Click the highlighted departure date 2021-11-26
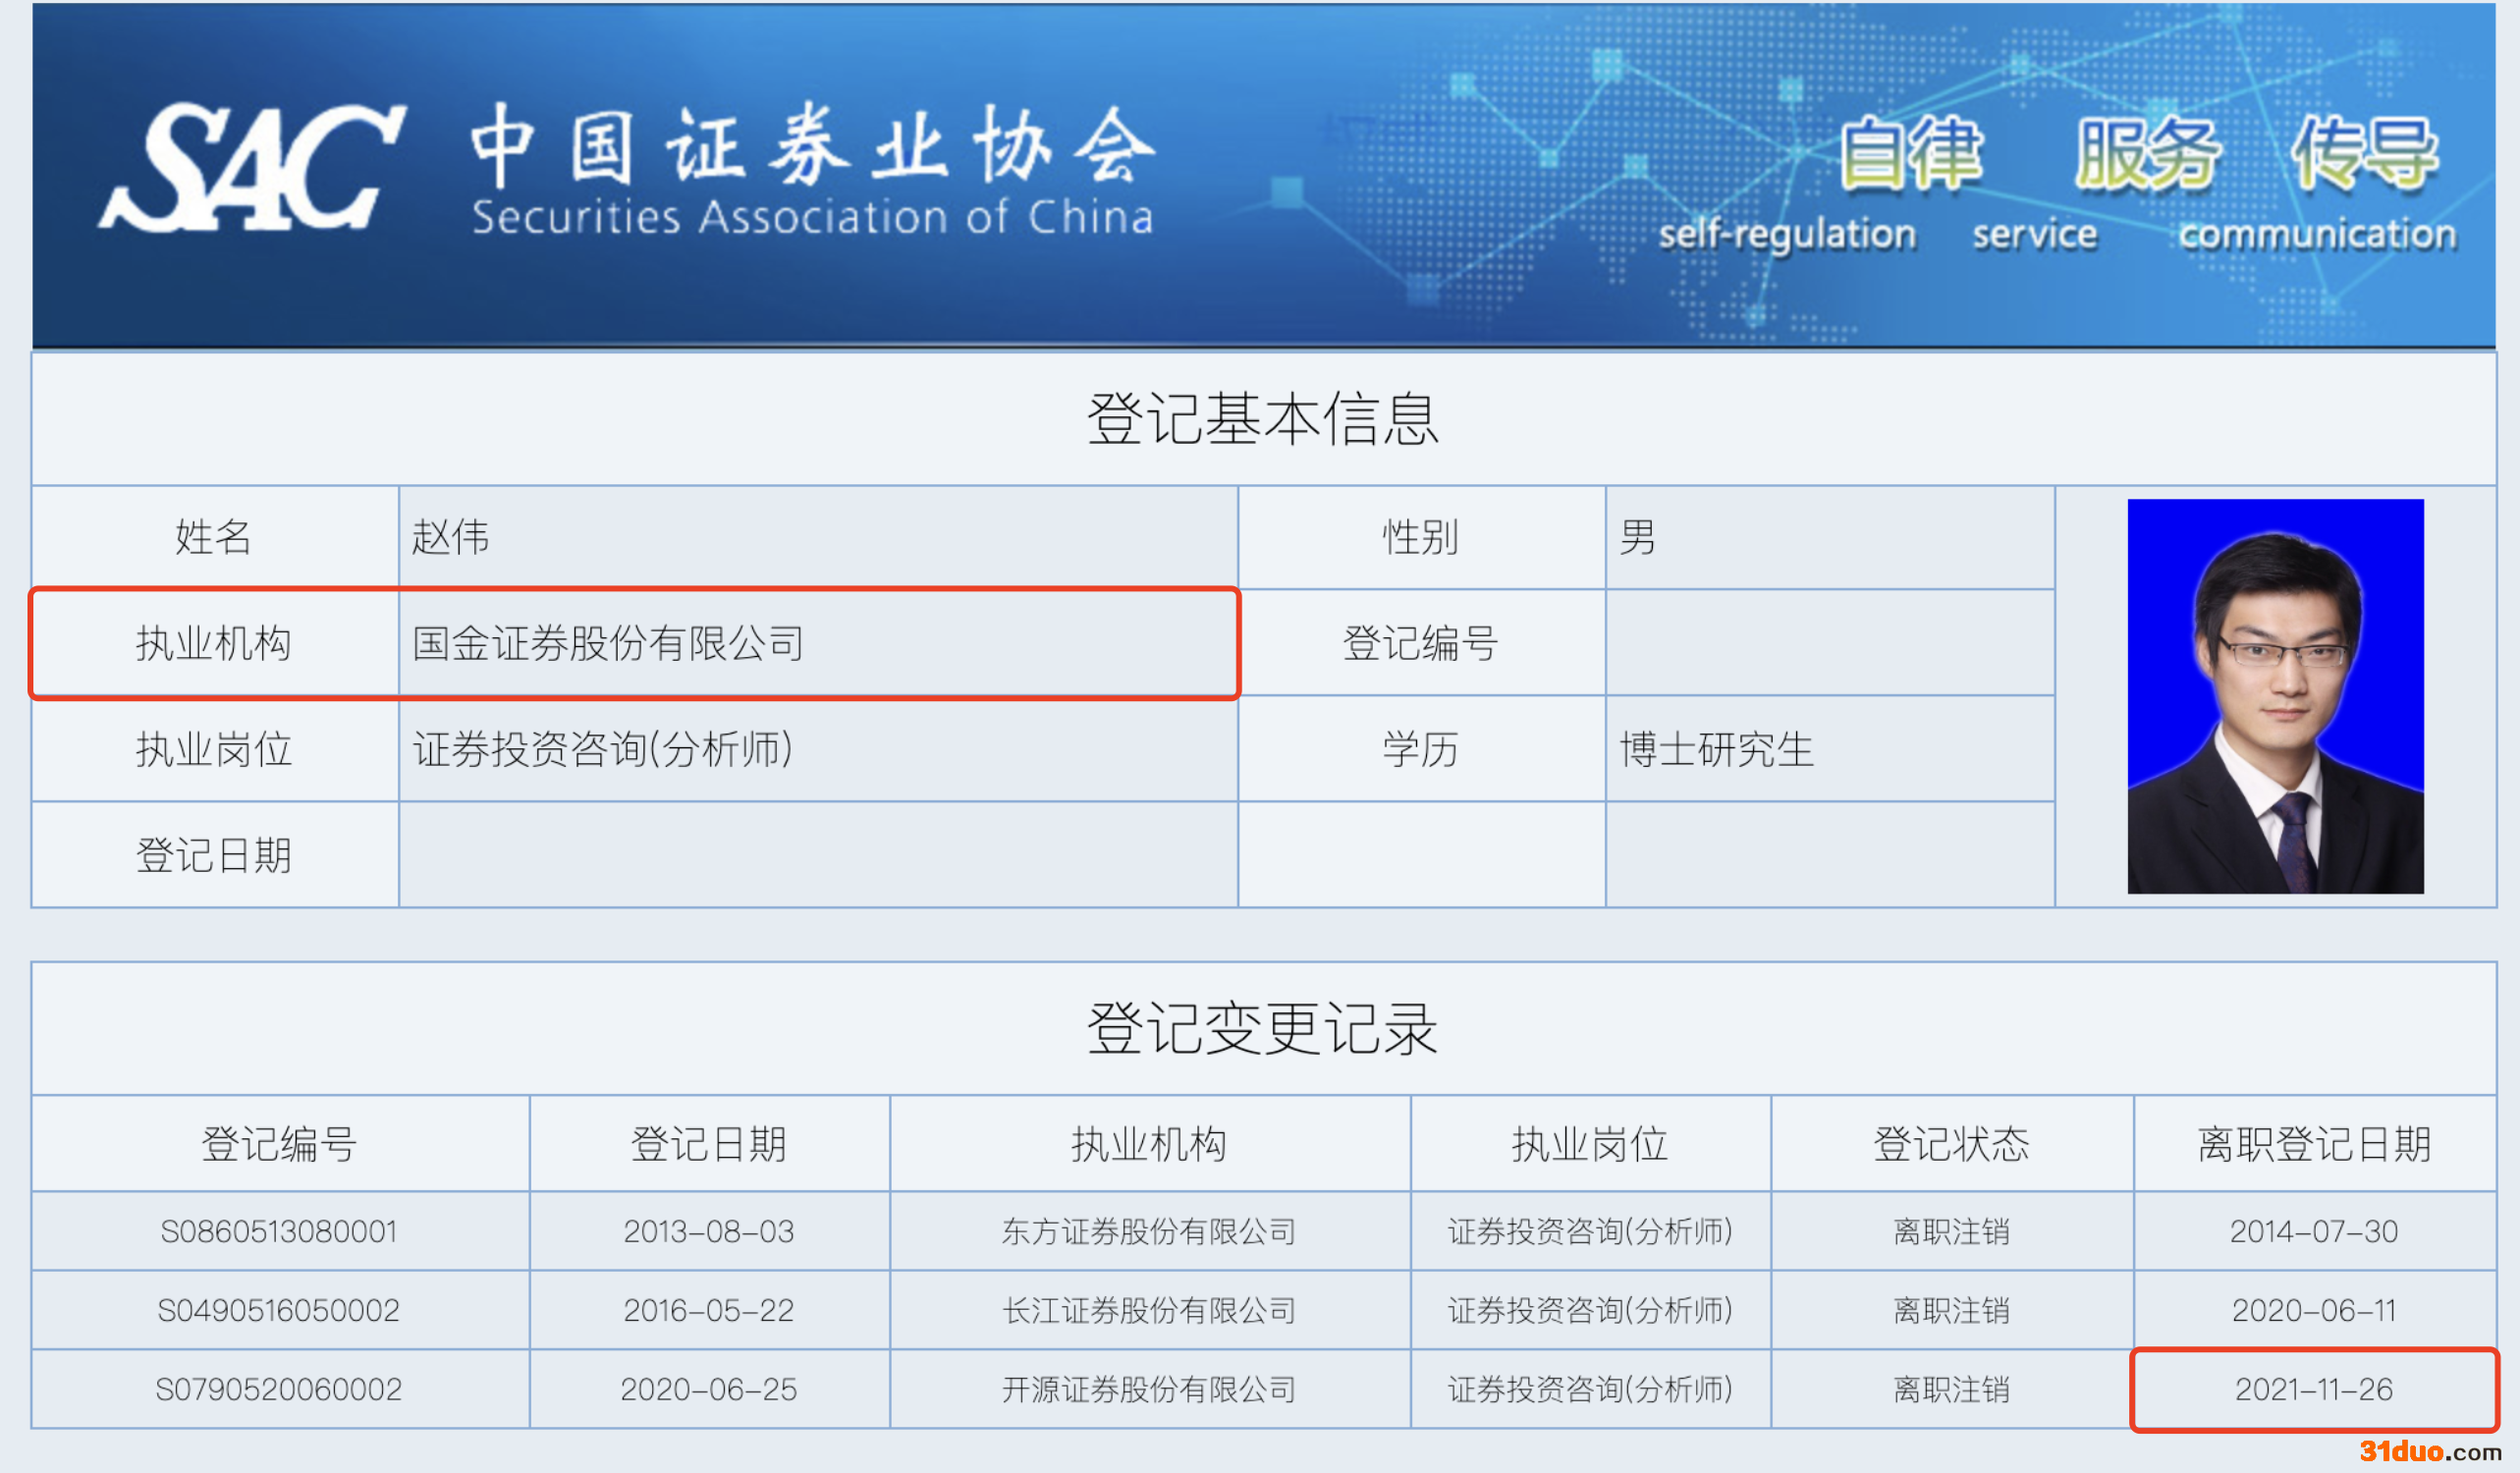 [2313, 1389]
